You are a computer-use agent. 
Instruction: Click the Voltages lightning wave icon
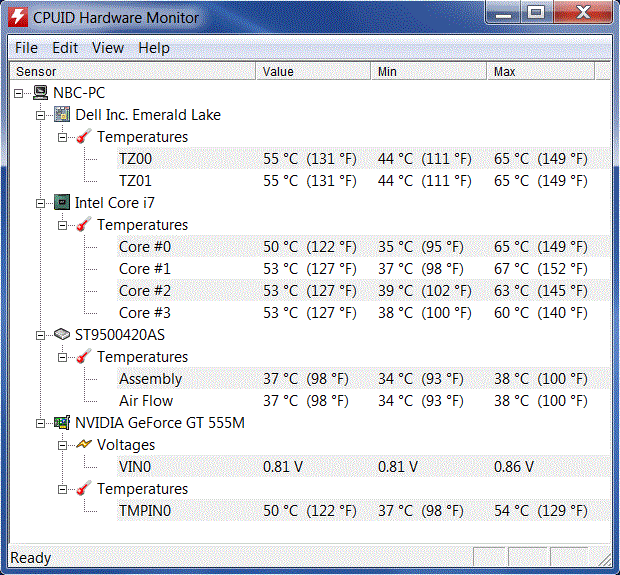click(84, 444)
